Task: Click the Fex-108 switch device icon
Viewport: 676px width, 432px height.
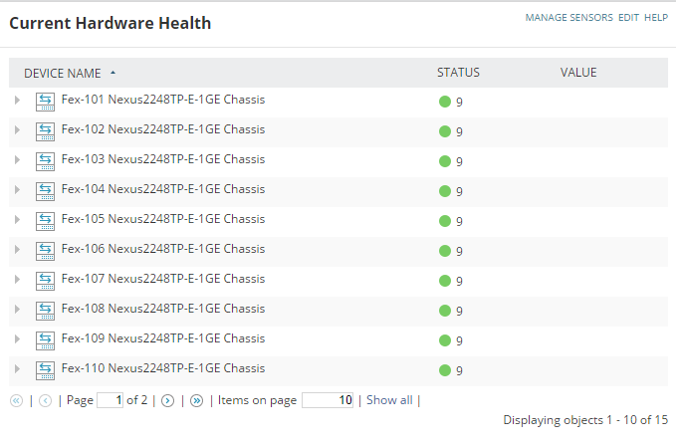Action: [x=45, y=311]
